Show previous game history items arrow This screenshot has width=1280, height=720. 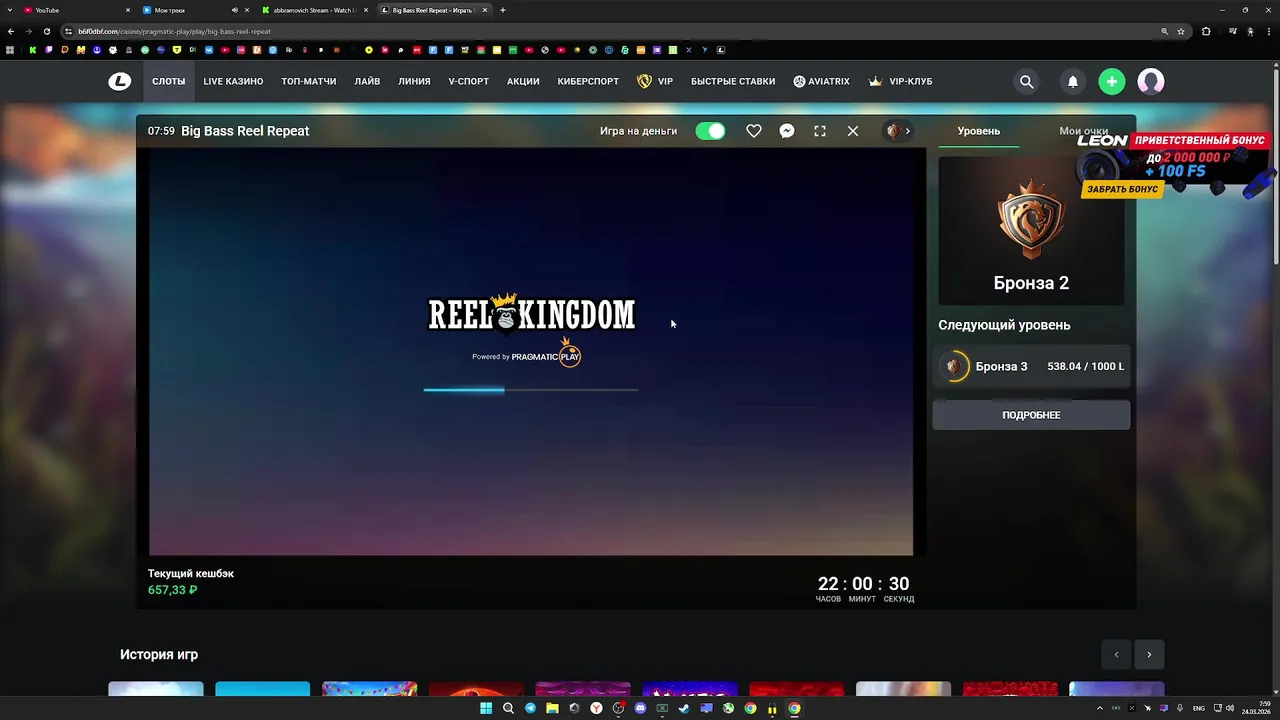1116,655
